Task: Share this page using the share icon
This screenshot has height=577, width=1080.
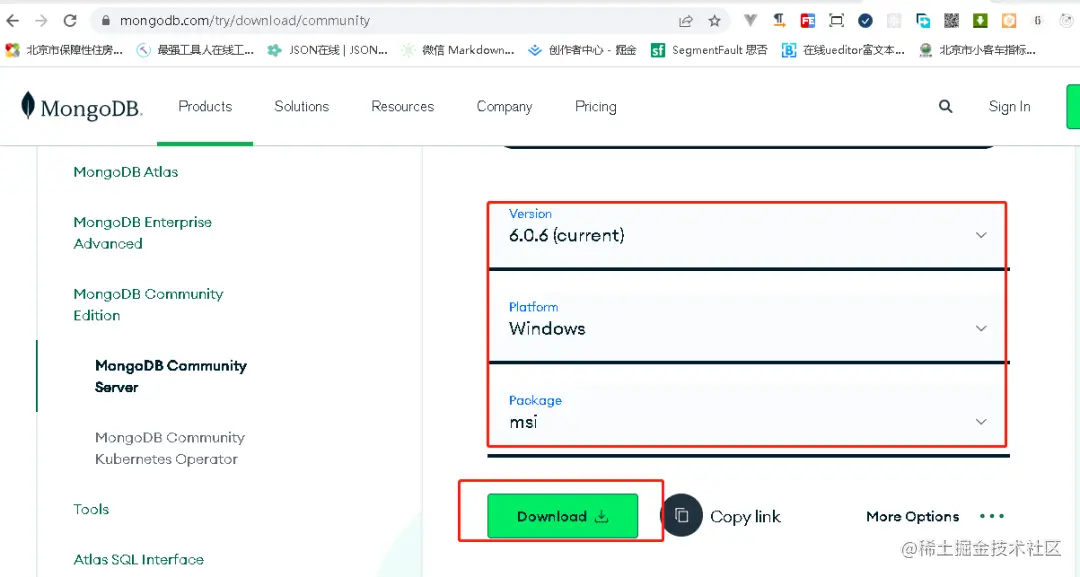Action: tap(685, 21)
